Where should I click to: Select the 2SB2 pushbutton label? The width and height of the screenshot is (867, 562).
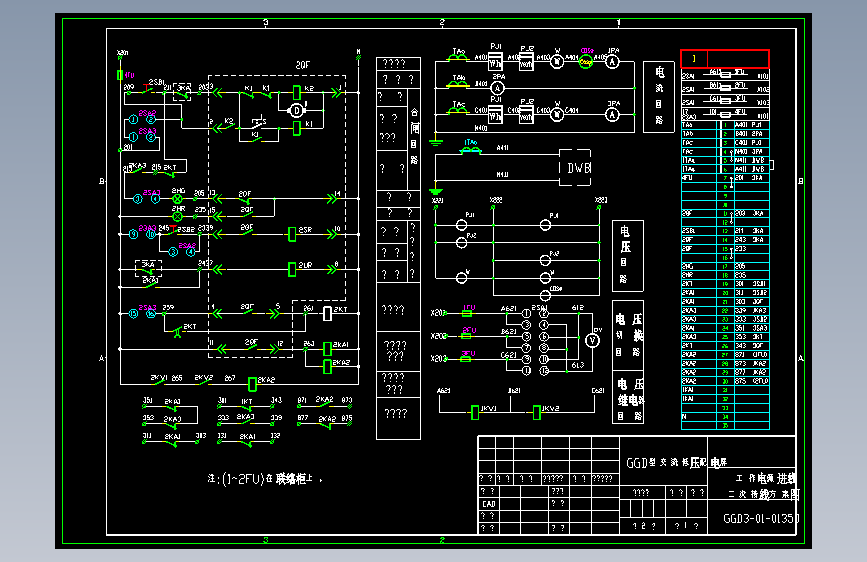[x=185, y=228]
